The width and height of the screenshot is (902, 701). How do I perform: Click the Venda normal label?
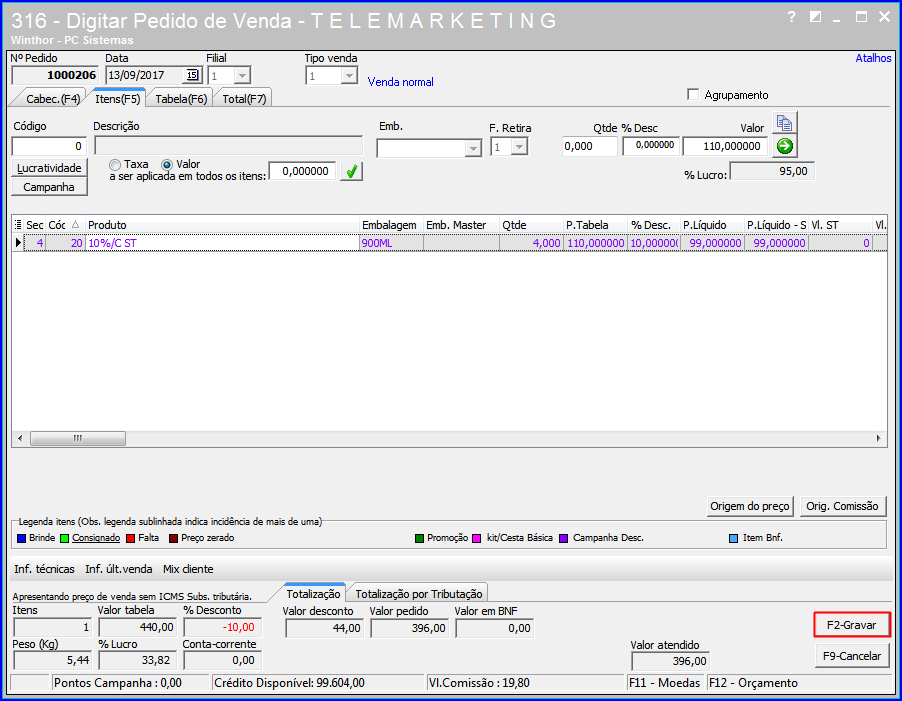[400, 82]
